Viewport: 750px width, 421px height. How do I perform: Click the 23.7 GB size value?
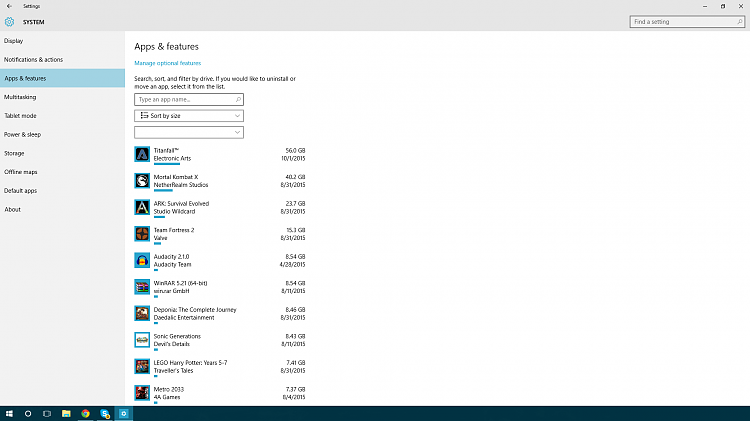click(295, 203)
